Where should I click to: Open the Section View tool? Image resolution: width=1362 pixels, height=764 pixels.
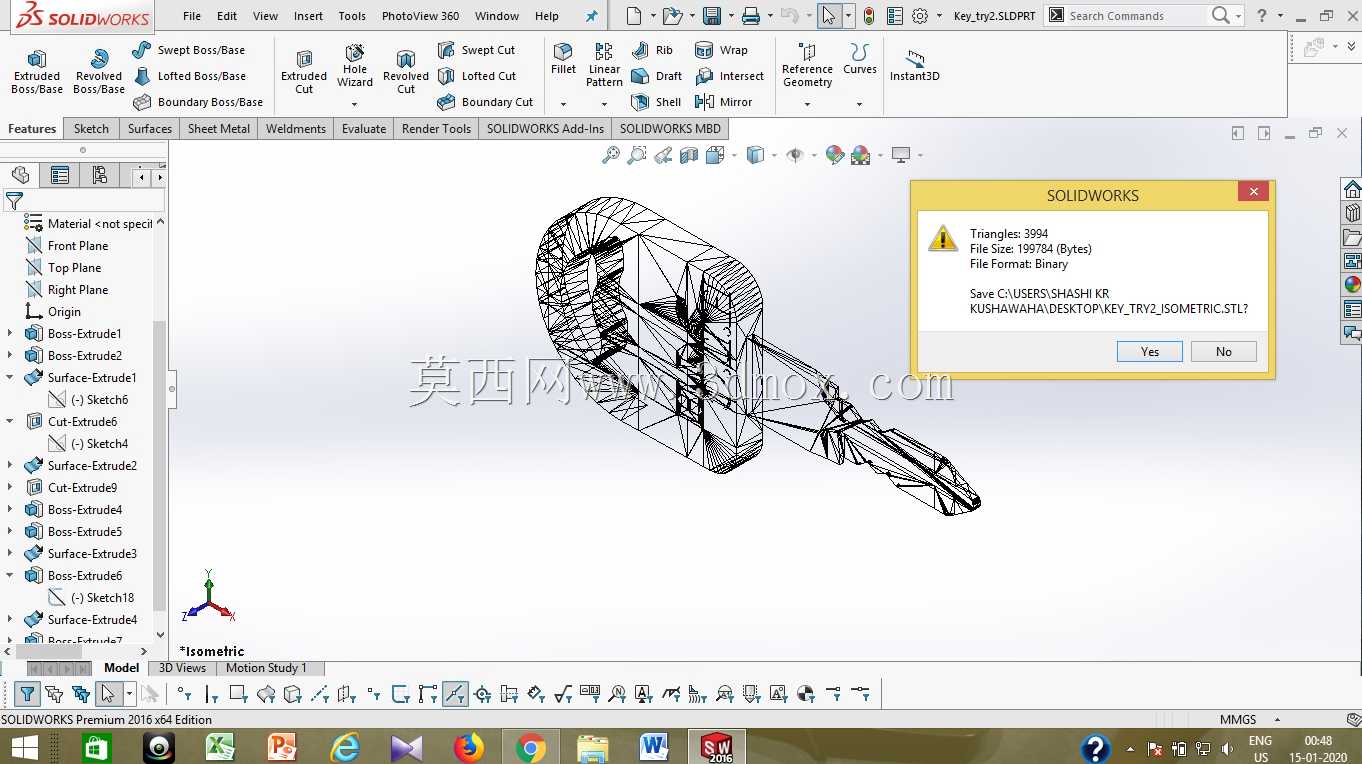pos(689,155)
